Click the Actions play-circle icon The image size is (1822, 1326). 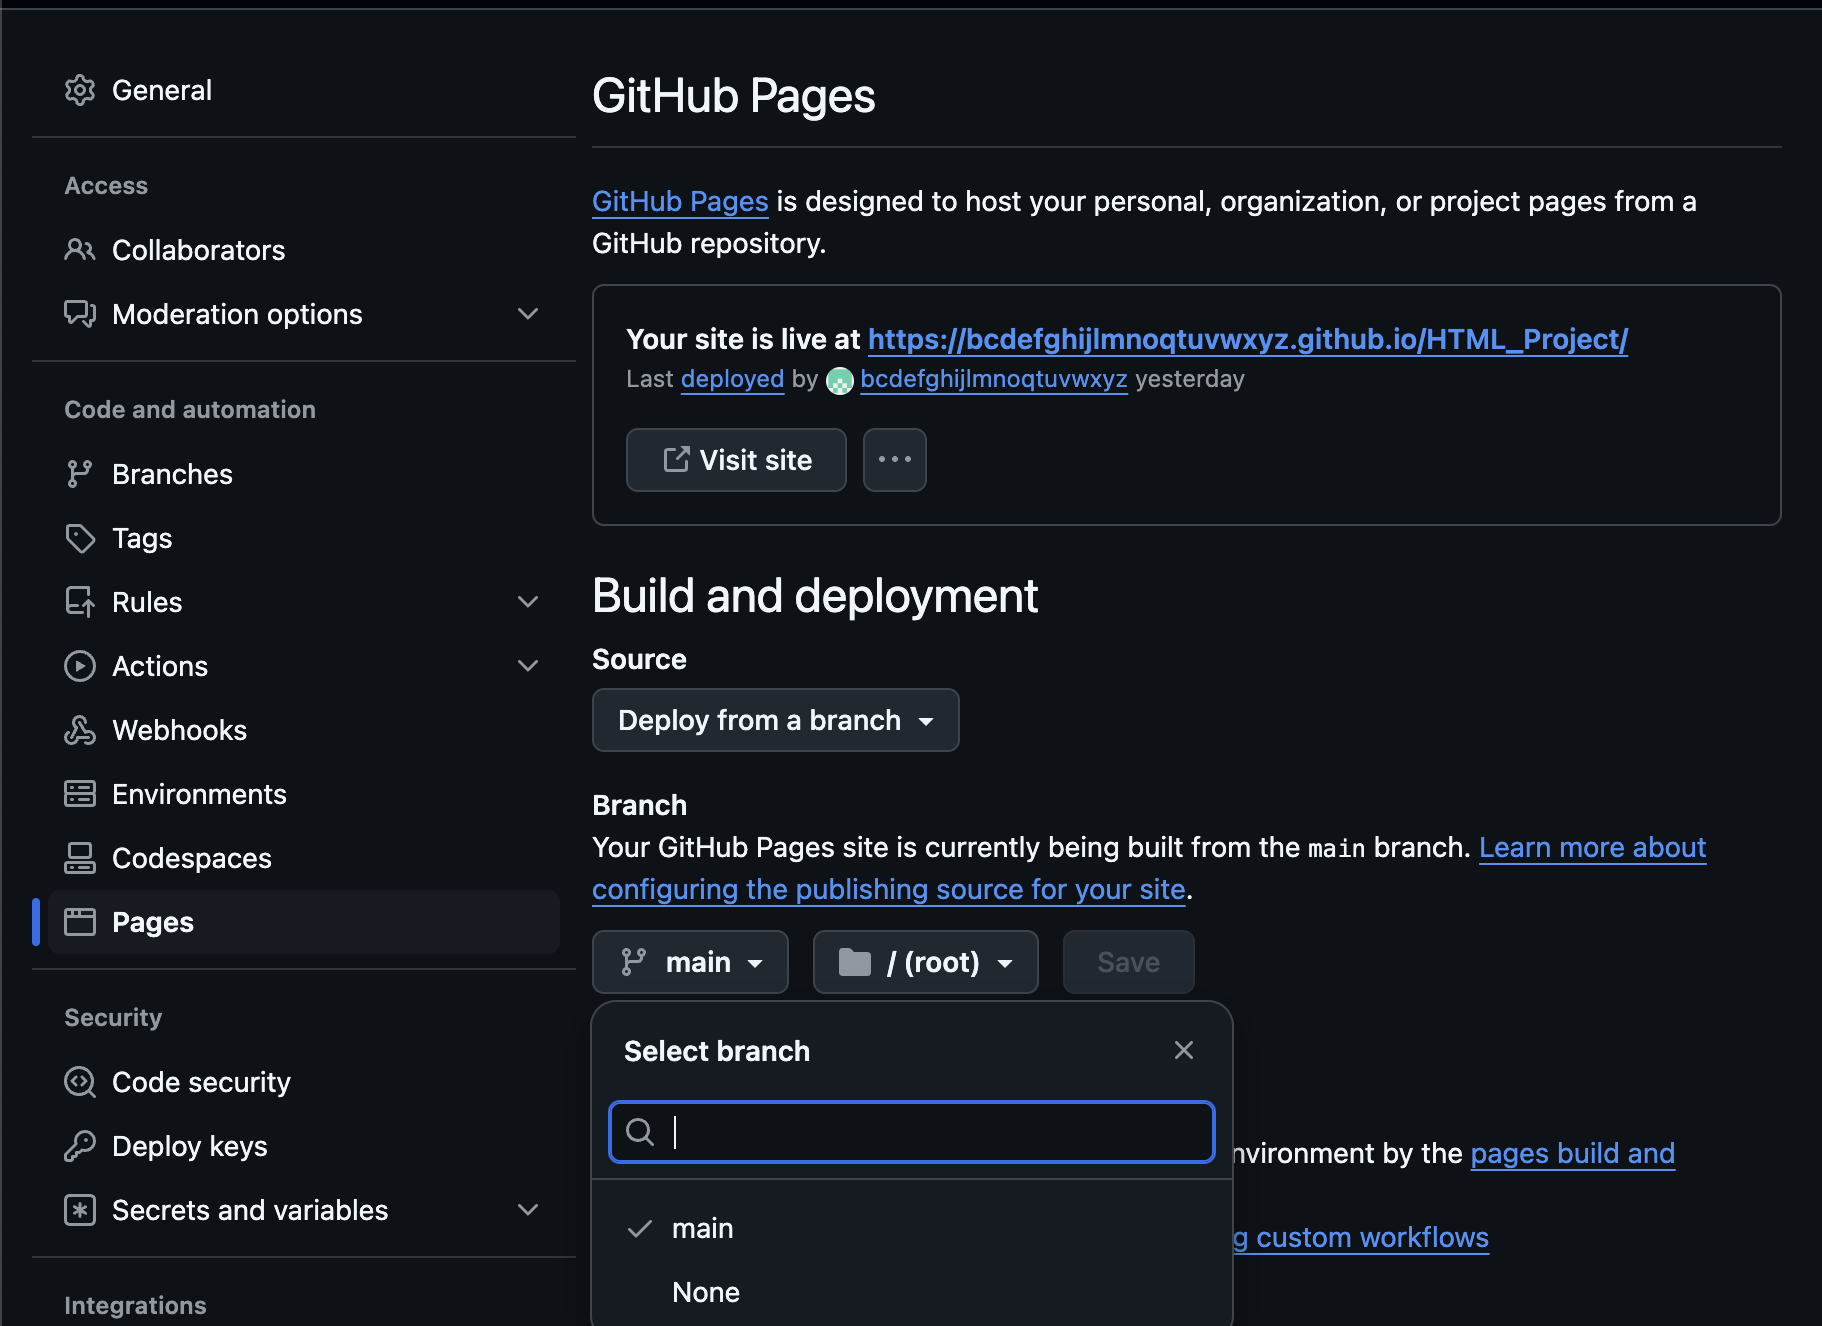[x=80, y=666]
